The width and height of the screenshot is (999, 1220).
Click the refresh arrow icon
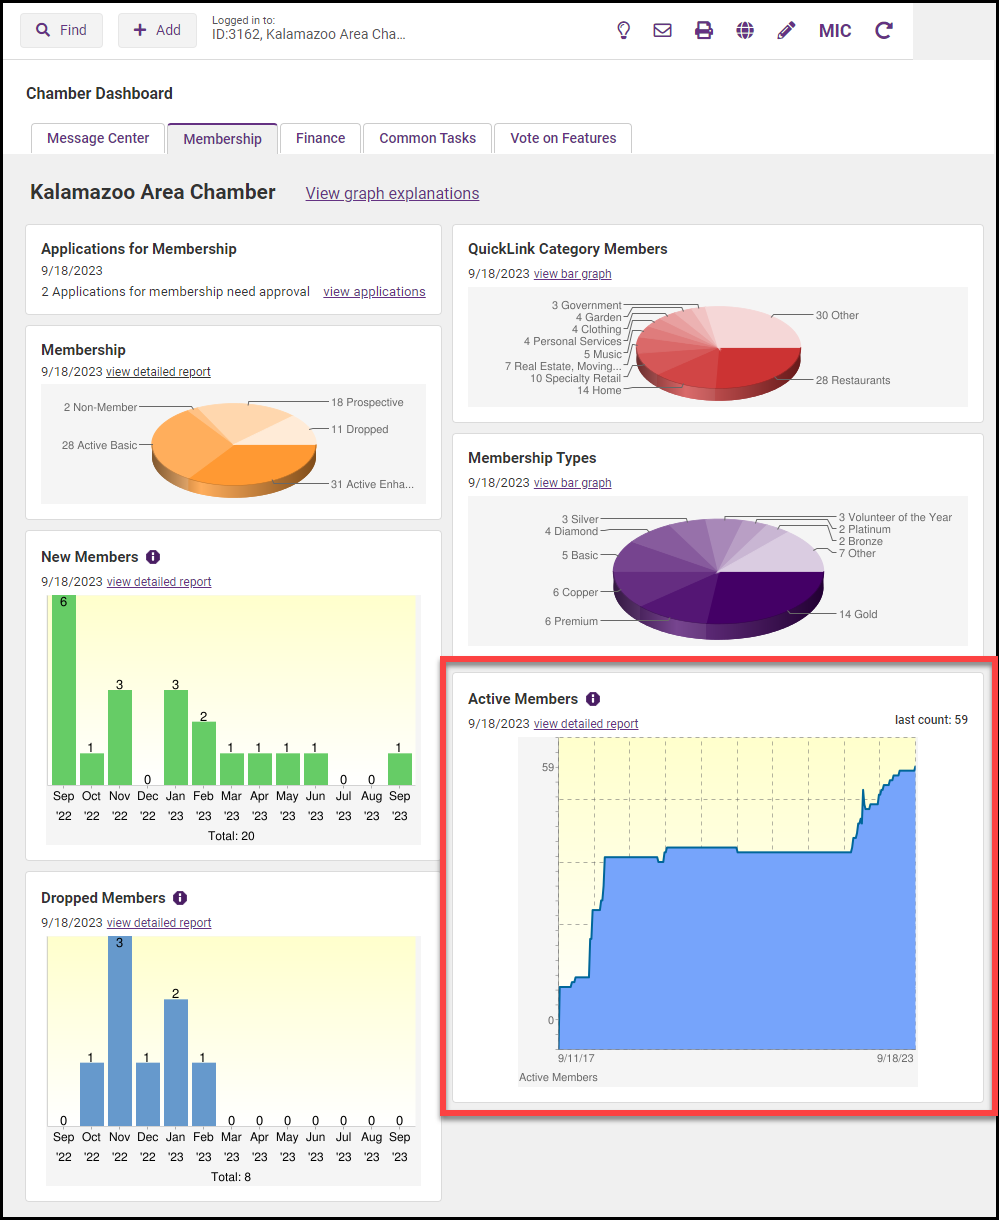click(x=883, y=30)
